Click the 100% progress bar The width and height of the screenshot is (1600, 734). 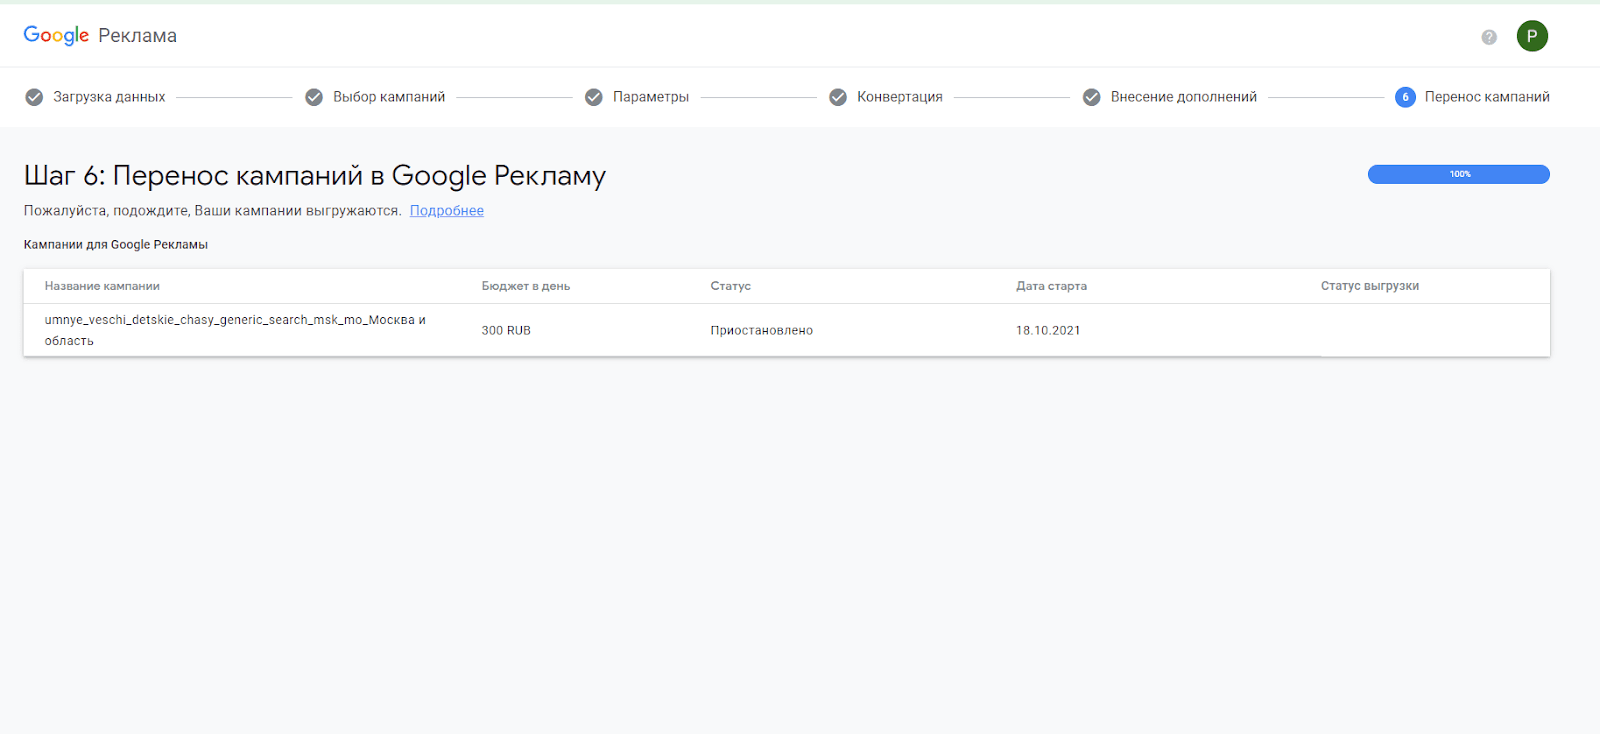pyautogui.click(x=1459, y=174)
